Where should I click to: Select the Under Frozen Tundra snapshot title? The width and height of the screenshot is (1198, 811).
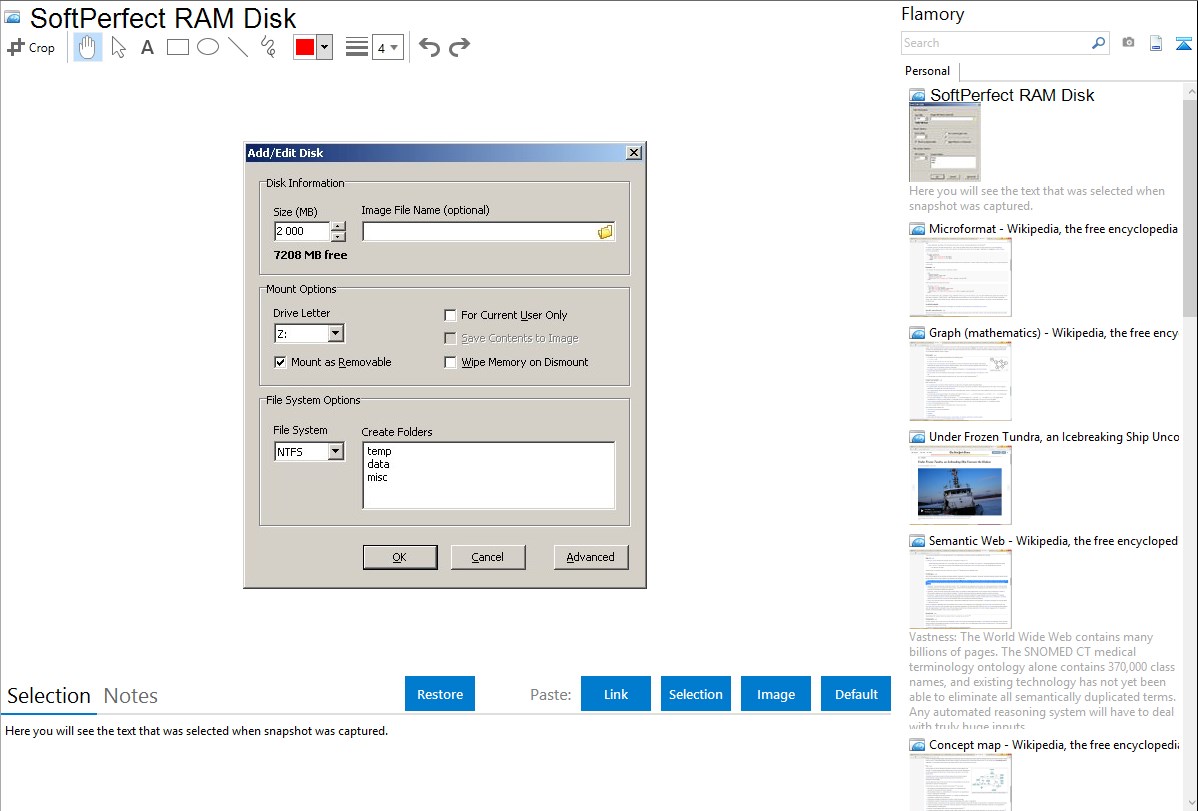[1054, 437]
